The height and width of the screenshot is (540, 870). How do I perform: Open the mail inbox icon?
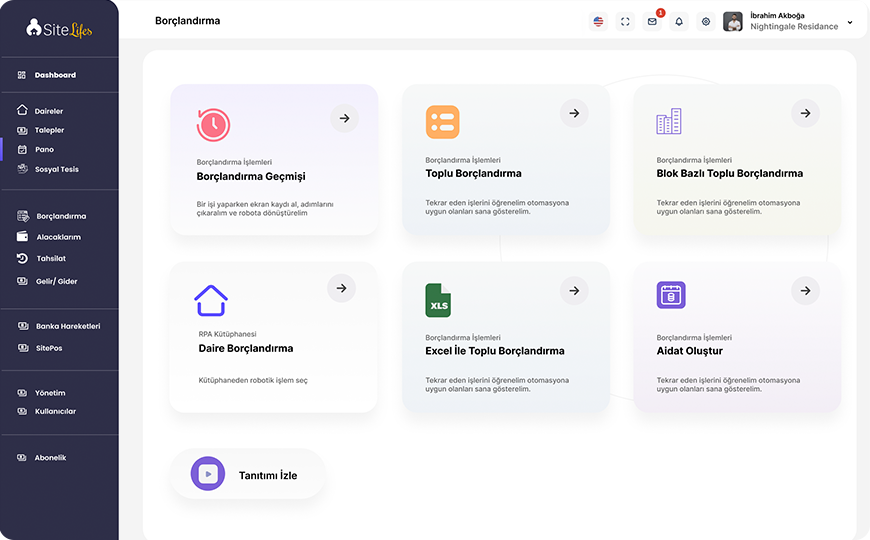(x=652, y=22)
